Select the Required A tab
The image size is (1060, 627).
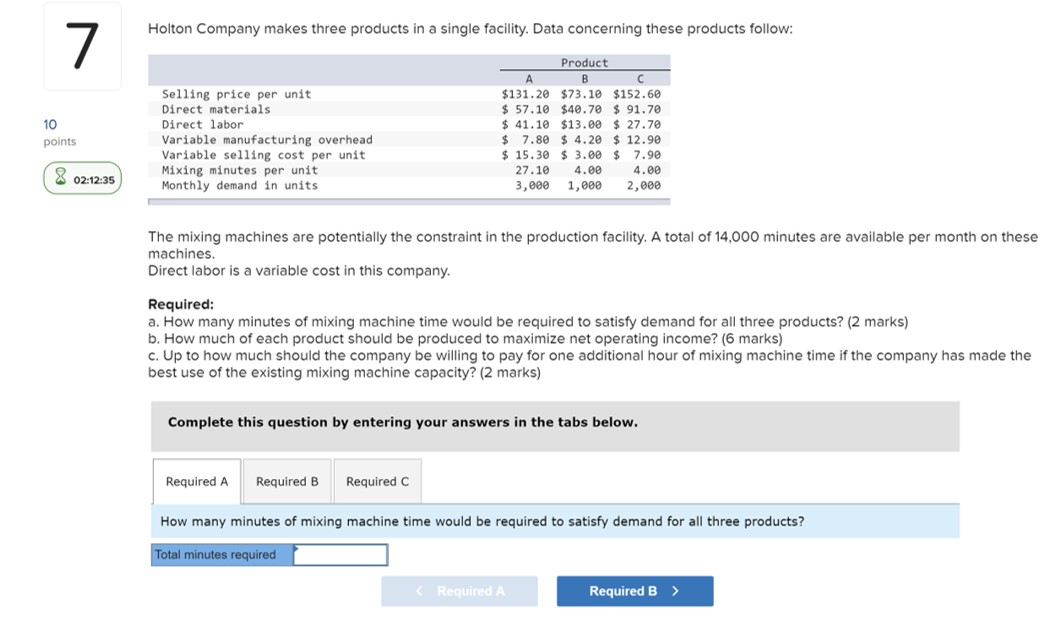(197, 481)
